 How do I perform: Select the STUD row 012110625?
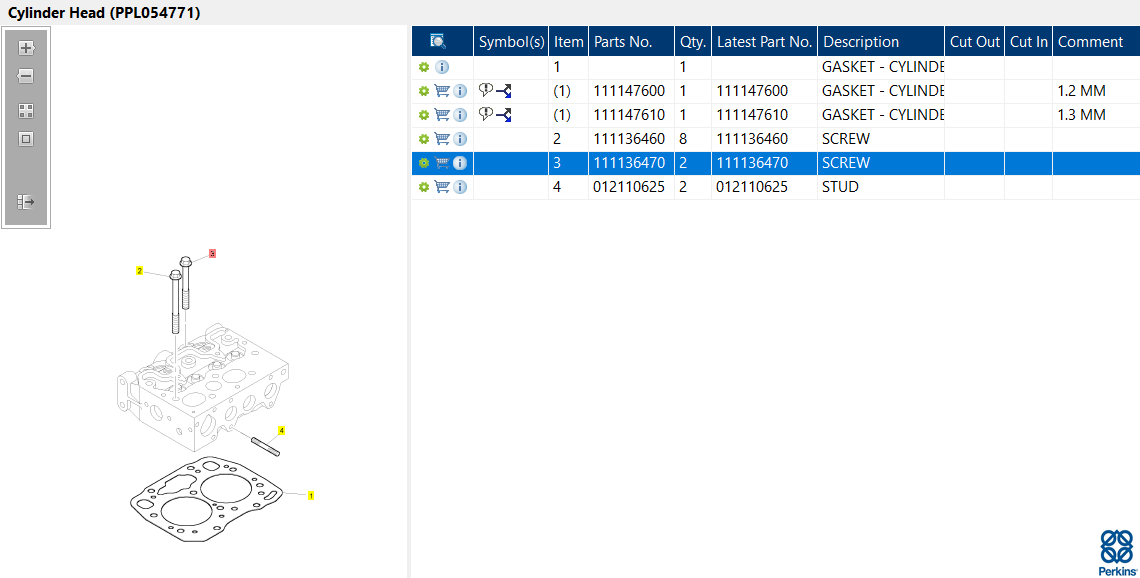click(776, 187)
